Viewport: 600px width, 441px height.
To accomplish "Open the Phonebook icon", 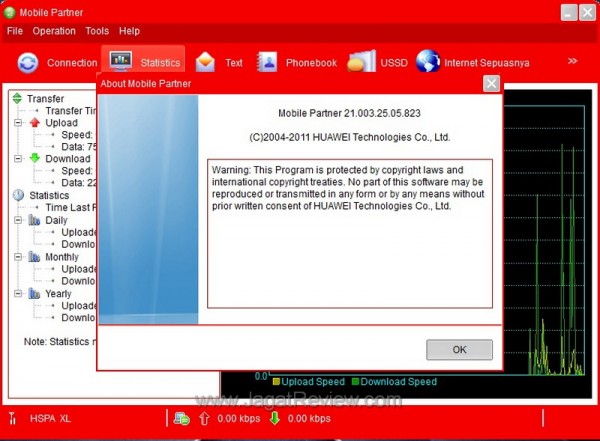I will point(267,62).
